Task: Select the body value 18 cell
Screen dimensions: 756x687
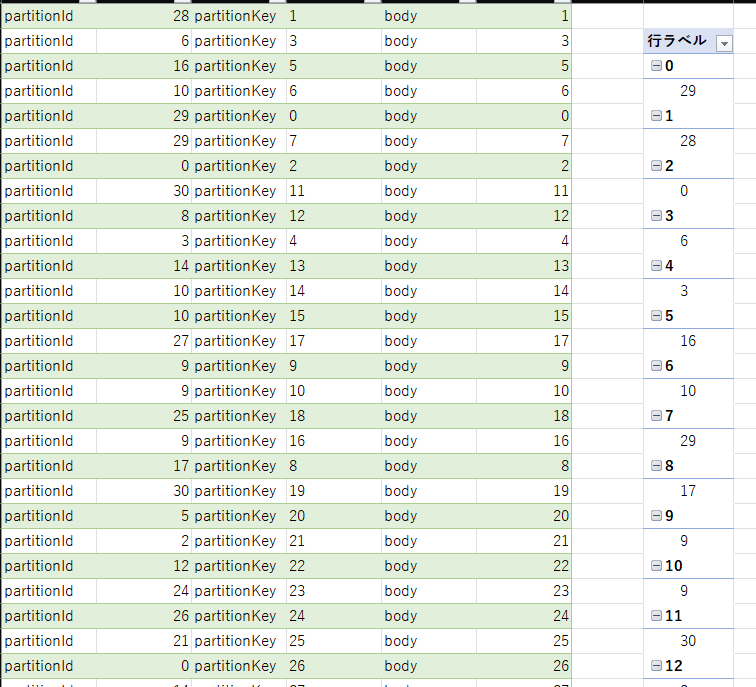Action: click(524, 416)
